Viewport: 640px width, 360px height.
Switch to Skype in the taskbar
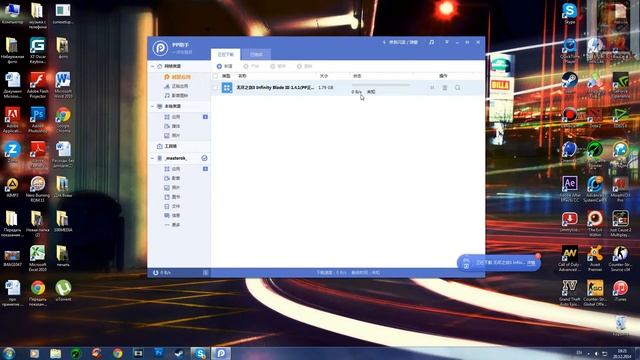click(x=200, y=353)
